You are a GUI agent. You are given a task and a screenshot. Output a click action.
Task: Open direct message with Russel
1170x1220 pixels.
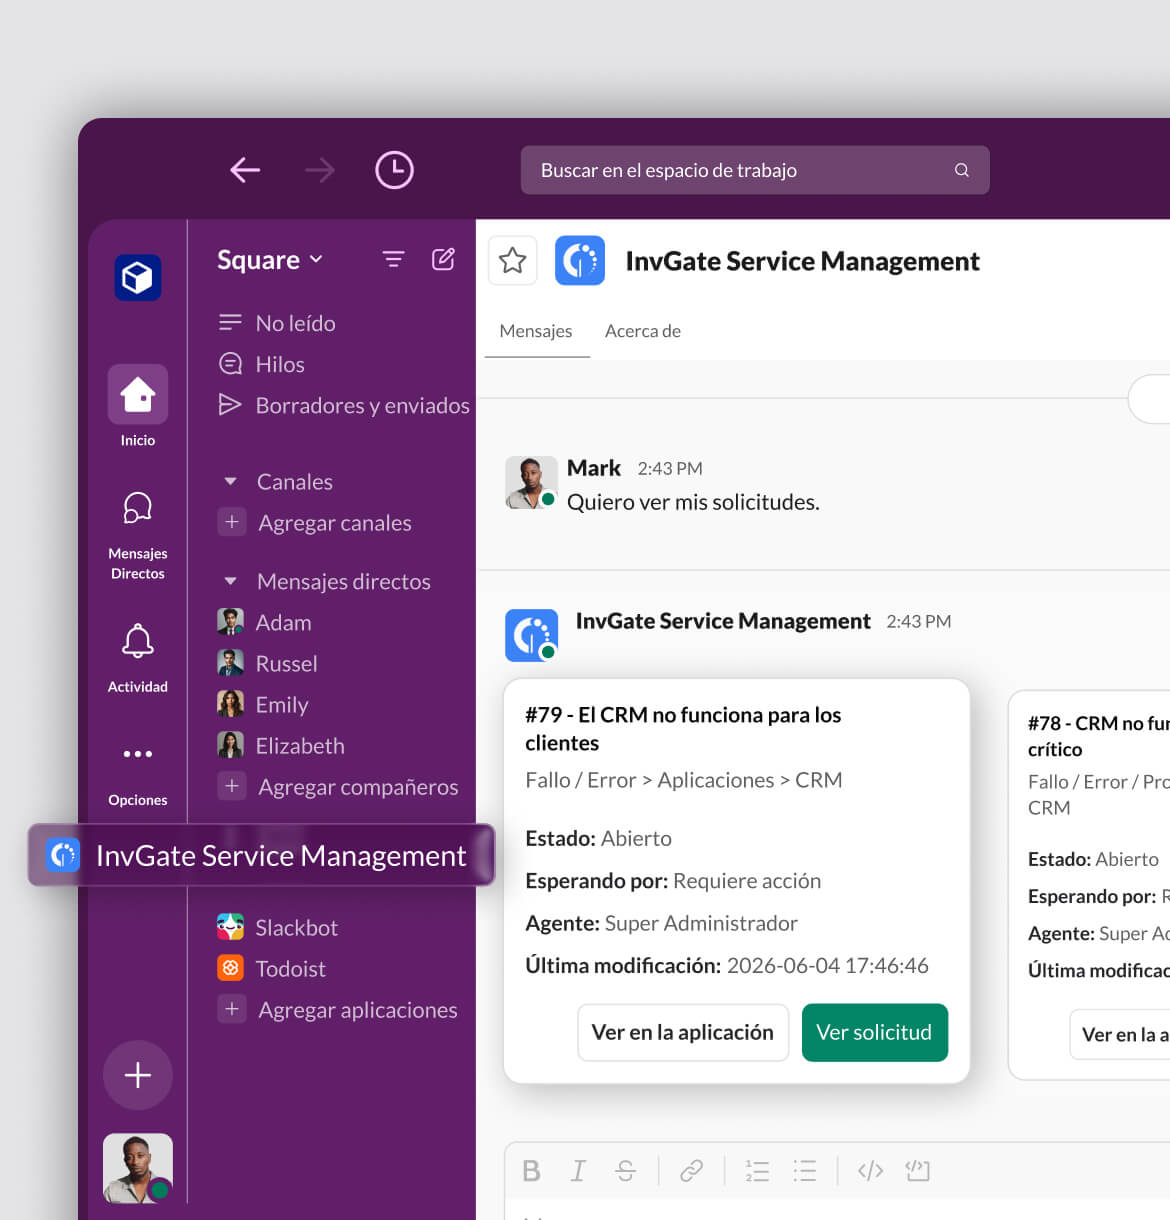coord(268,663)
